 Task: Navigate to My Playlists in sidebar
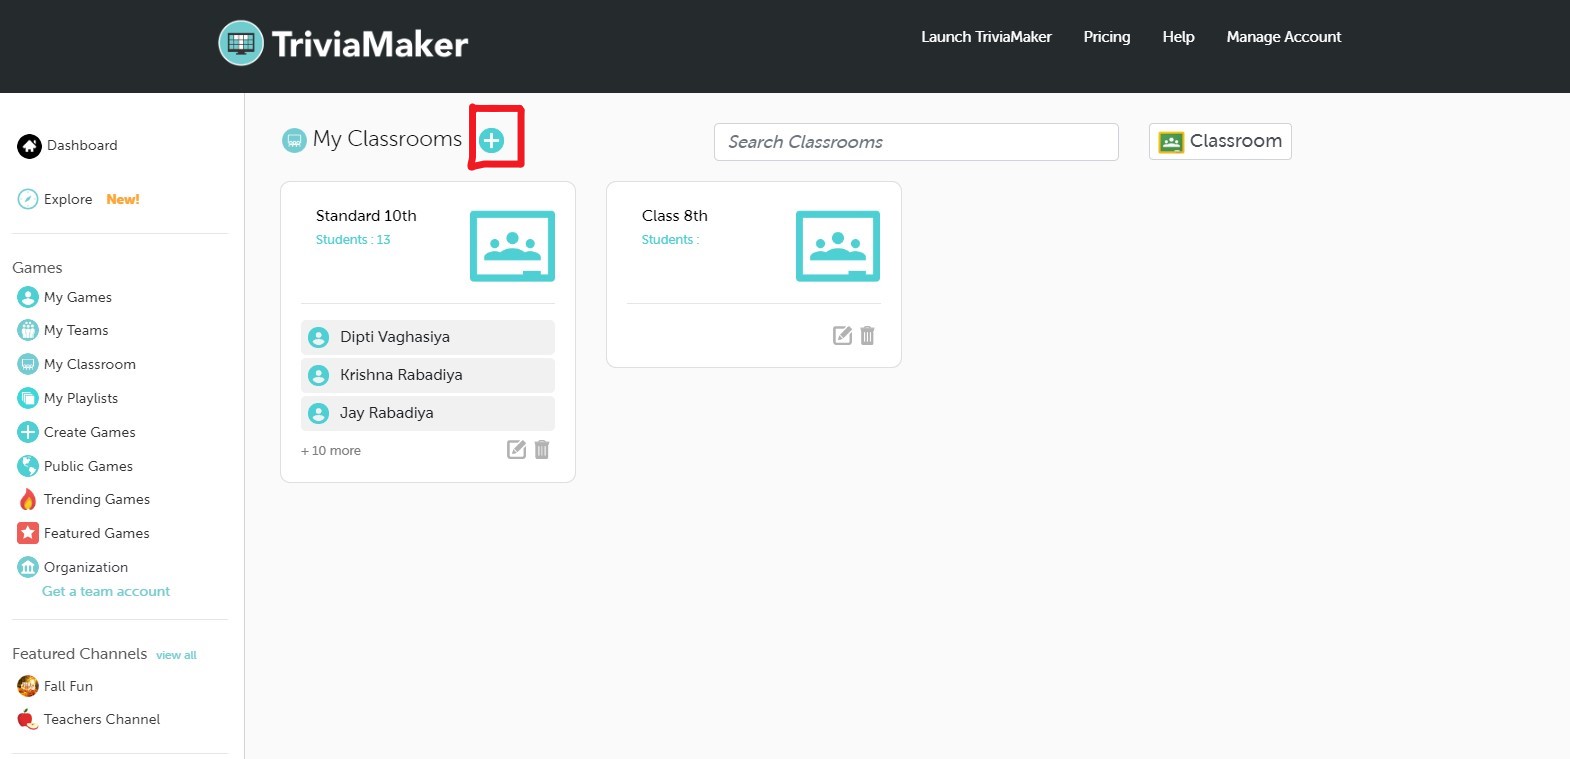pos(80,398)
